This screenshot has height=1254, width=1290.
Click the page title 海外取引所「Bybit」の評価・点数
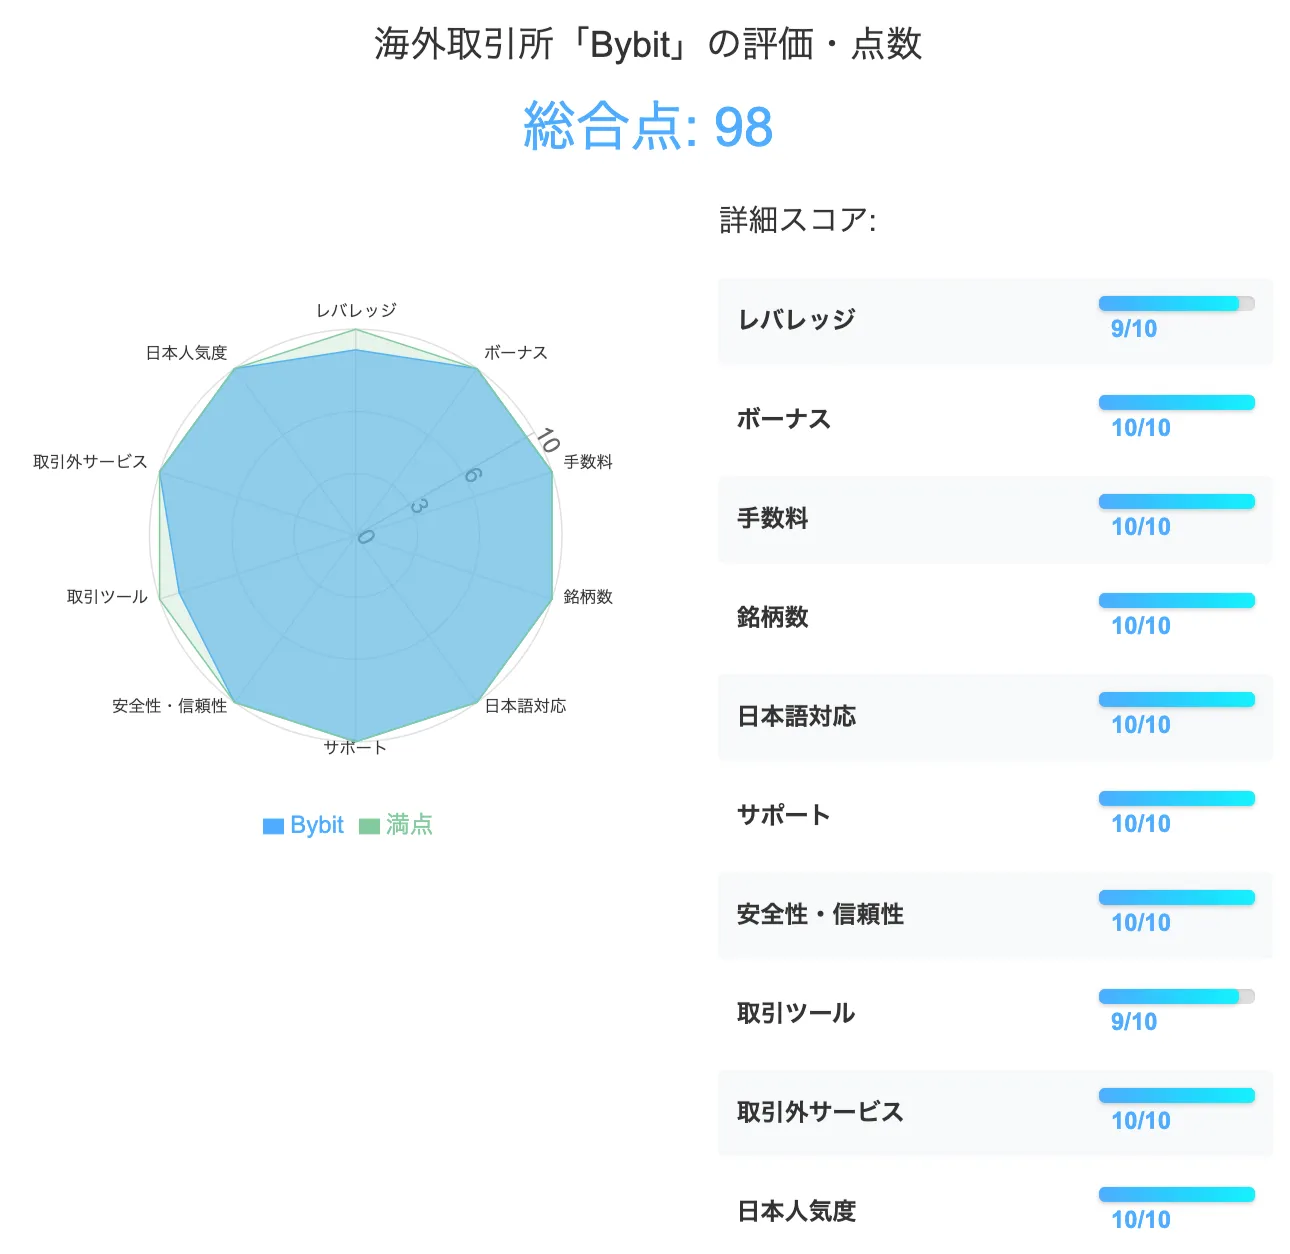pyautogui.click(x=648, y=44)
